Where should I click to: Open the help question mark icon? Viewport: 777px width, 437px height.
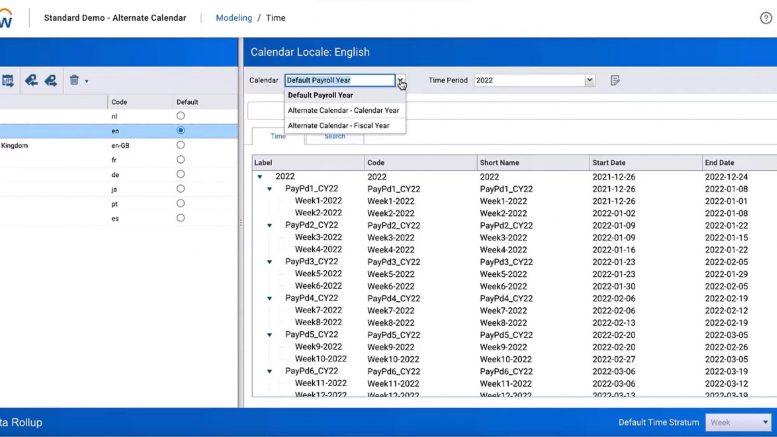point(766,18)
